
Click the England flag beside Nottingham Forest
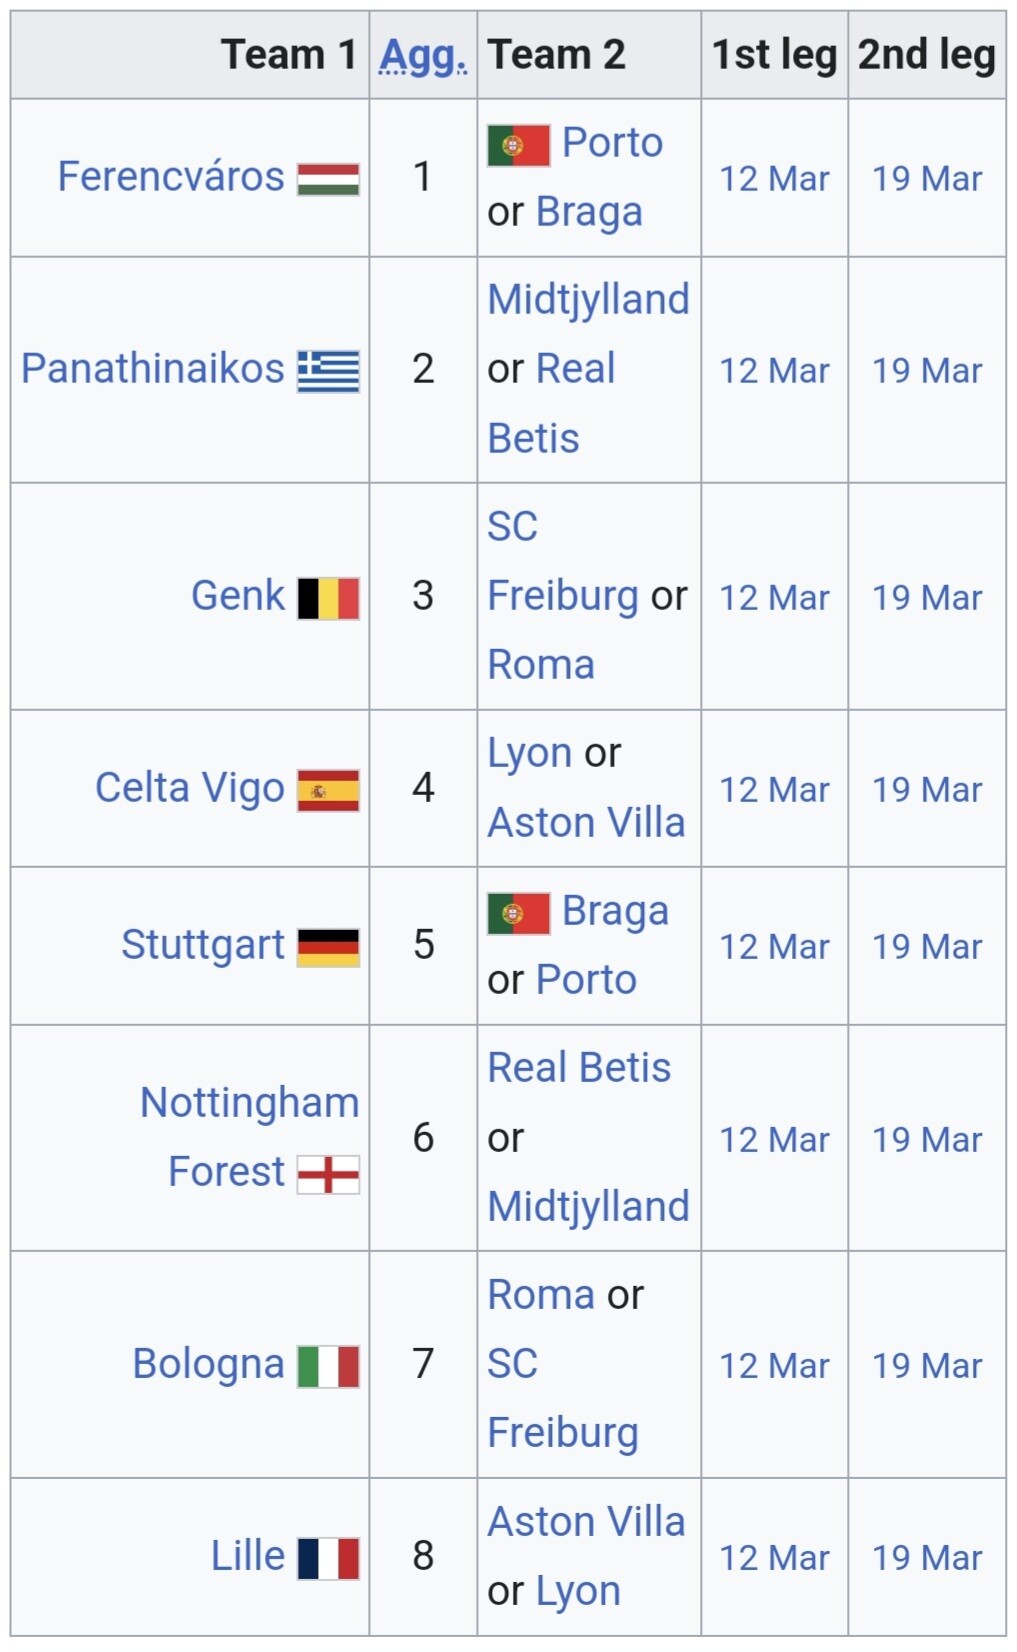click(x=328, y=1174)
